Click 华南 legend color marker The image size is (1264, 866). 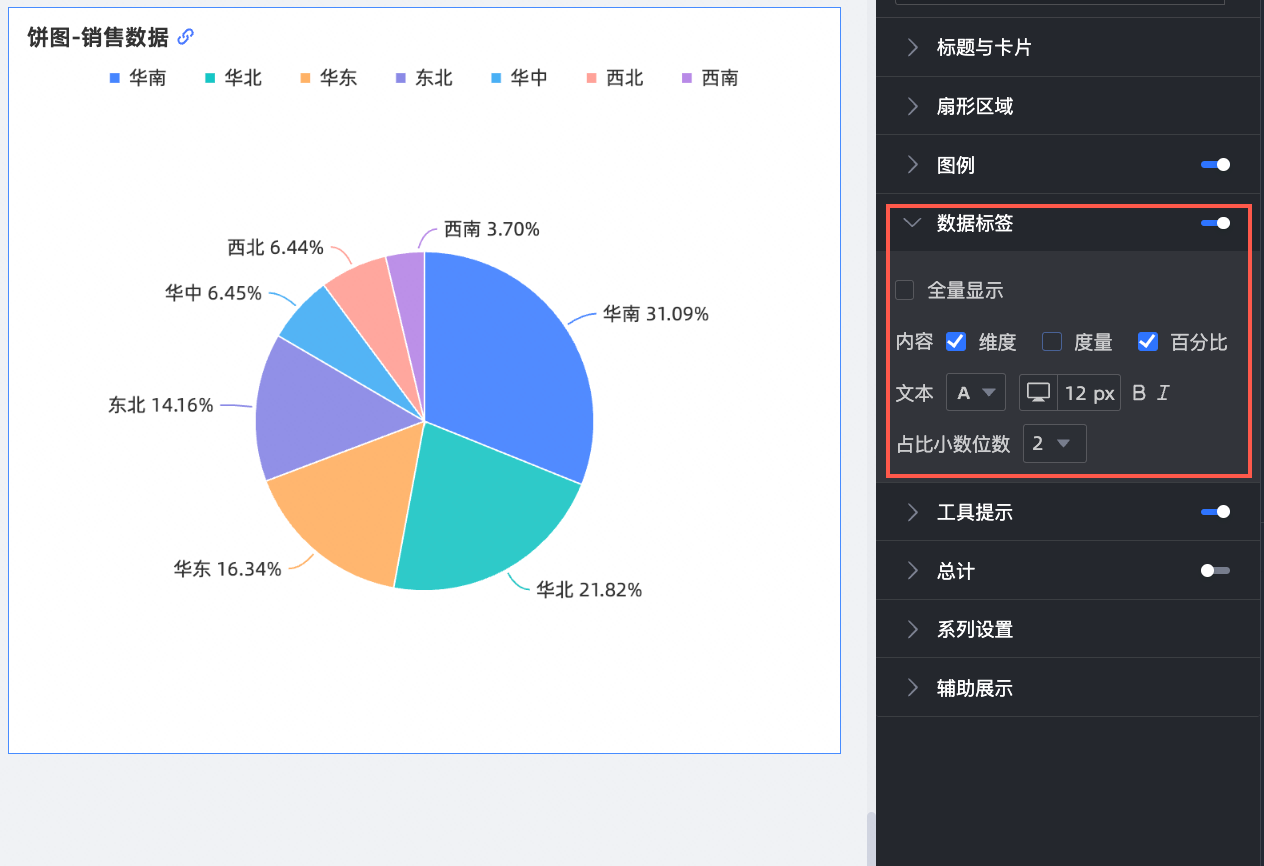point(115,78)
